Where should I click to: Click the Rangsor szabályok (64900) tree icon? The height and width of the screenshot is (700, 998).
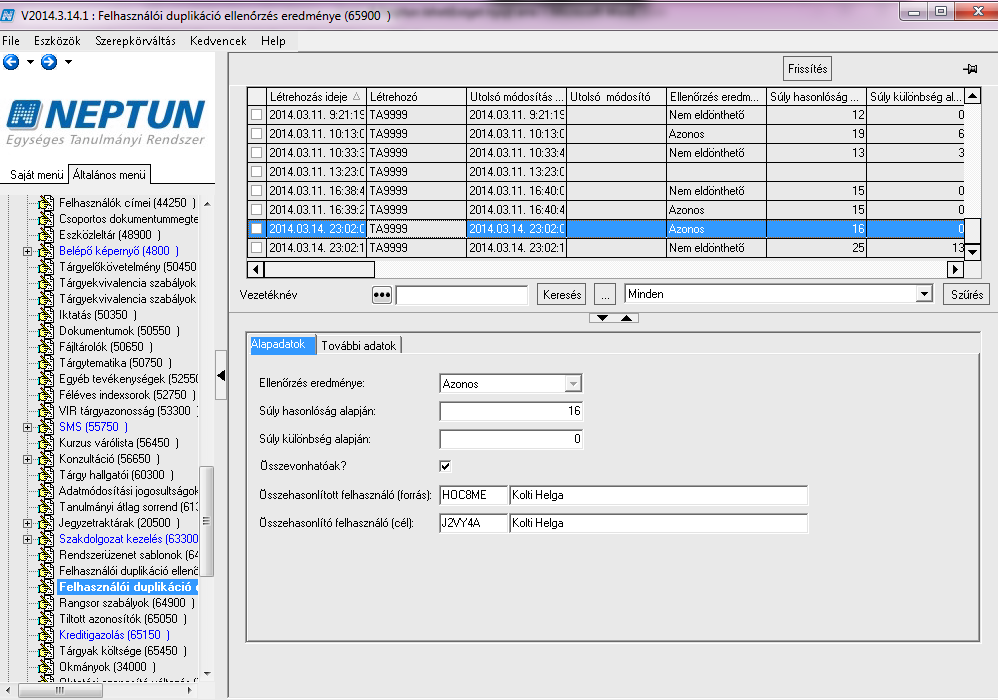pos(46,603)
